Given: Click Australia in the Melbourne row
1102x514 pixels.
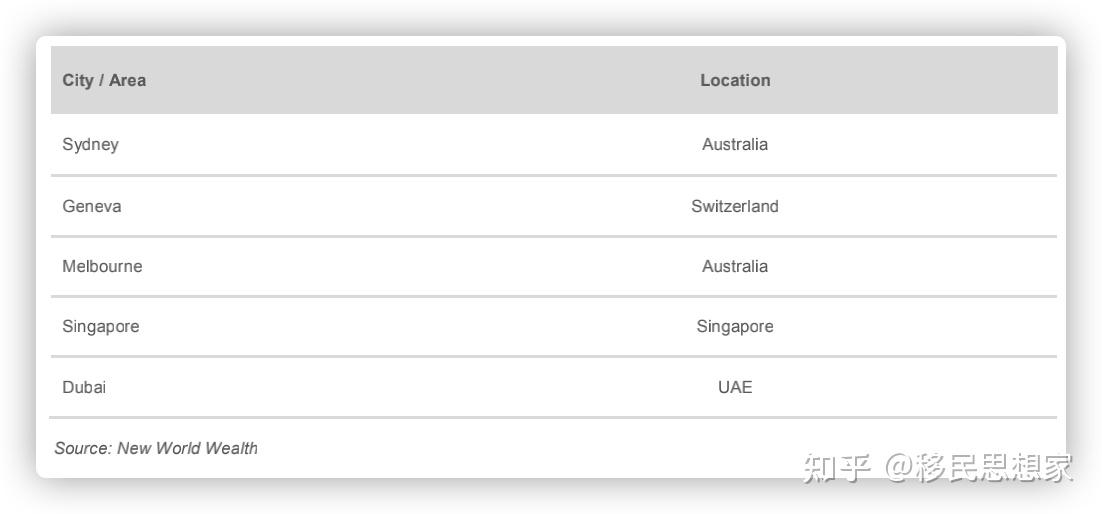Looking at the screenshot, I should pos(735,267).
